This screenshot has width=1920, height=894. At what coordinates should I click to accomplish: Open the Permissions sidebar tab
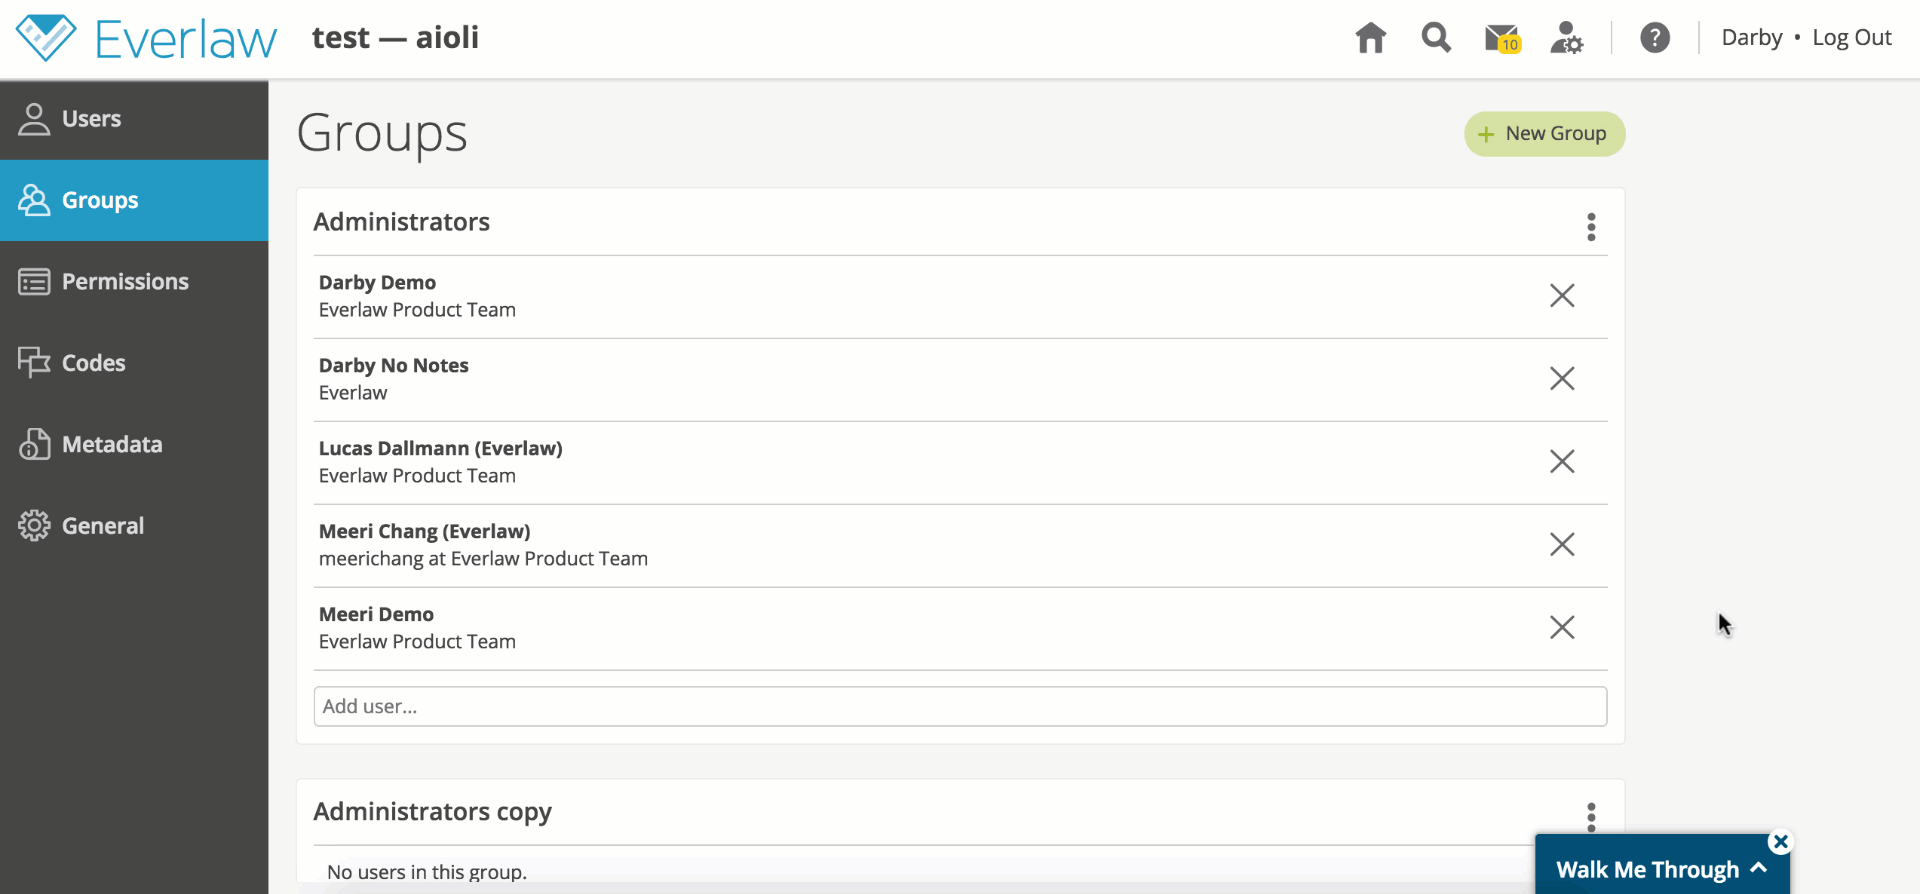(x=134, y=282)
